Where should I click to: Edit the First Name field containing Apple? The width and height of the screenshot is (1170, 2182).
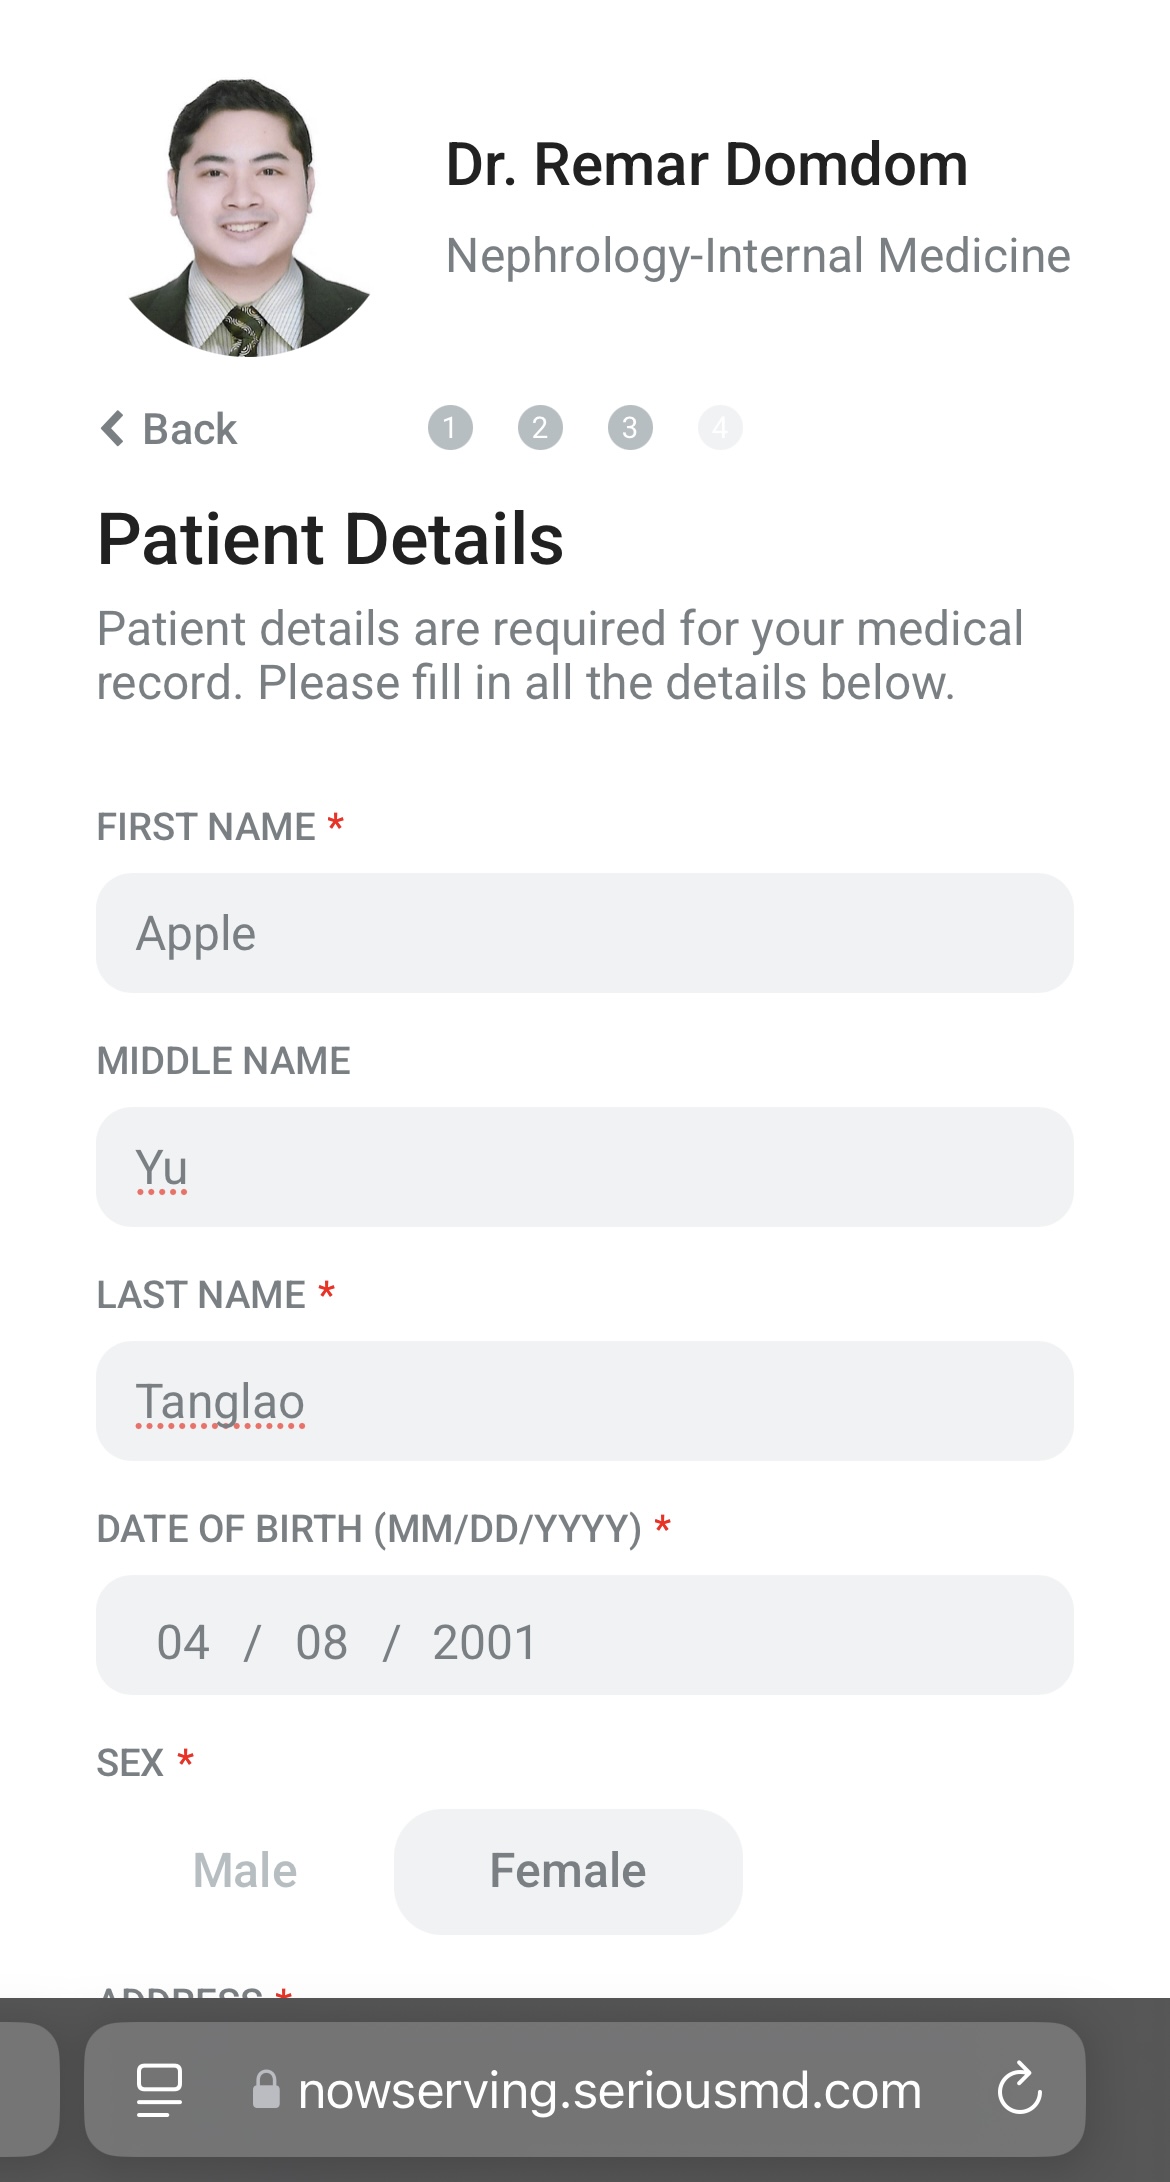(x=584, y=933)
